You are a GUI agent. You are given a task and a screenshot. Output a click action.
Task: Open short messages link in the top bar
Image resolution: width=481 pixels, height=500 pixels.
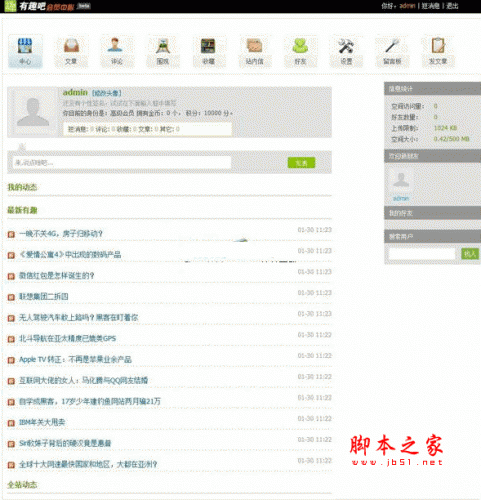click(431, 6)
